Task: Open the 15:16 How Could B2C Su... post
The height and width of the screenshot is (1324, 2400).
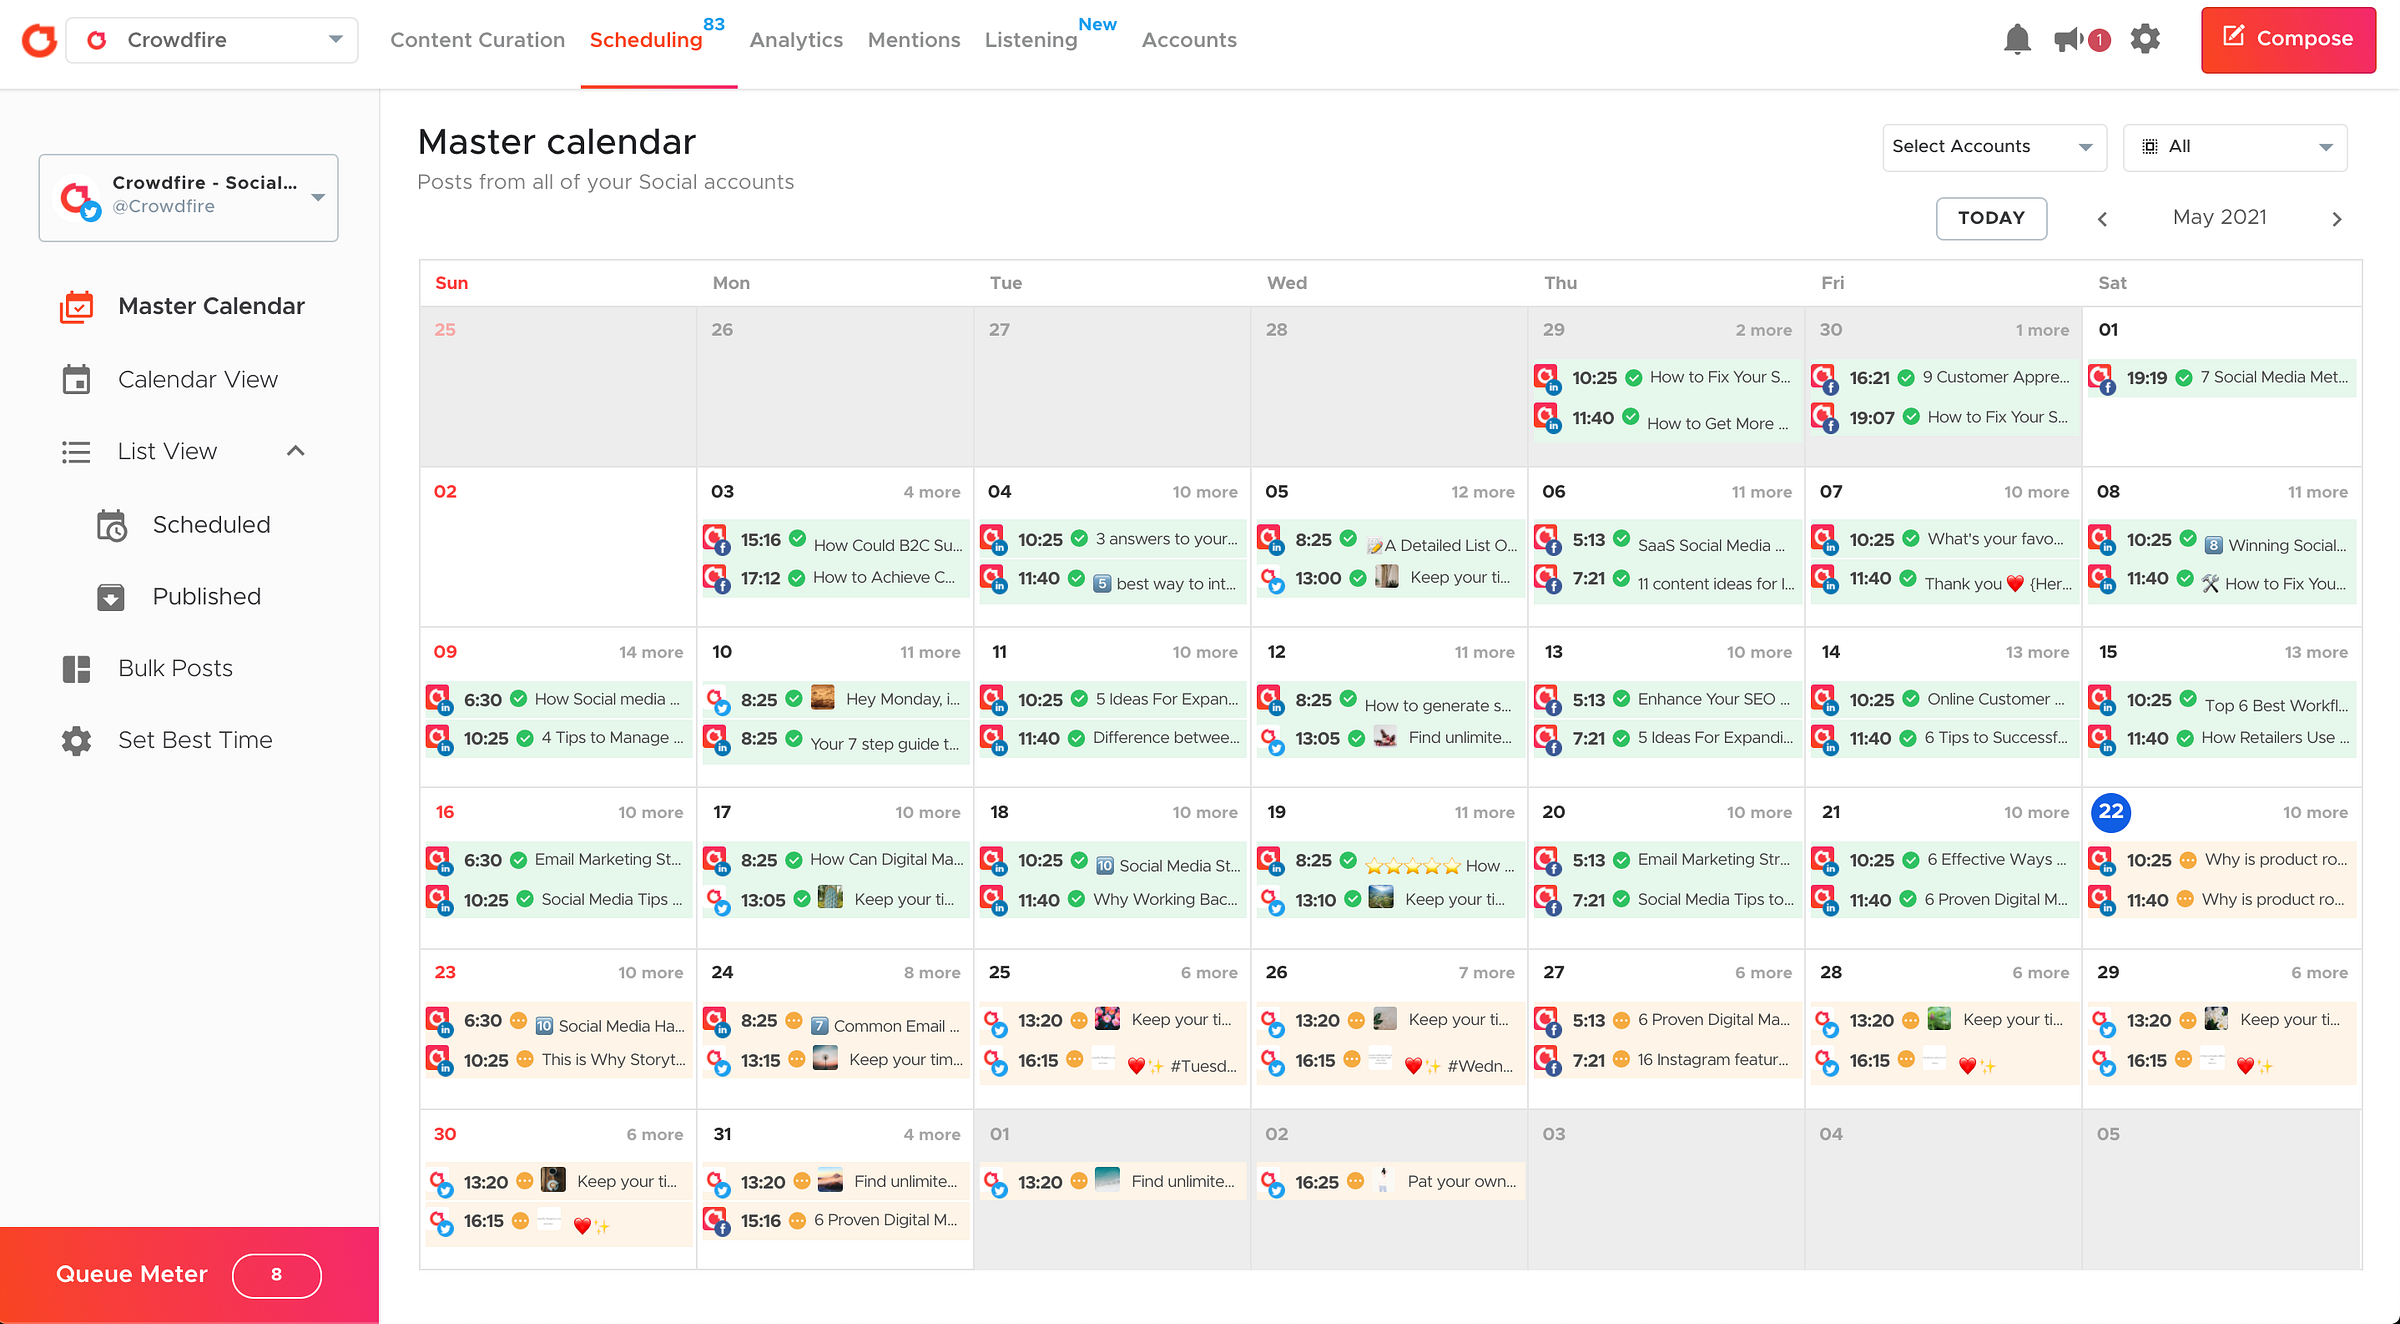Action: click(x=835, y=541)
